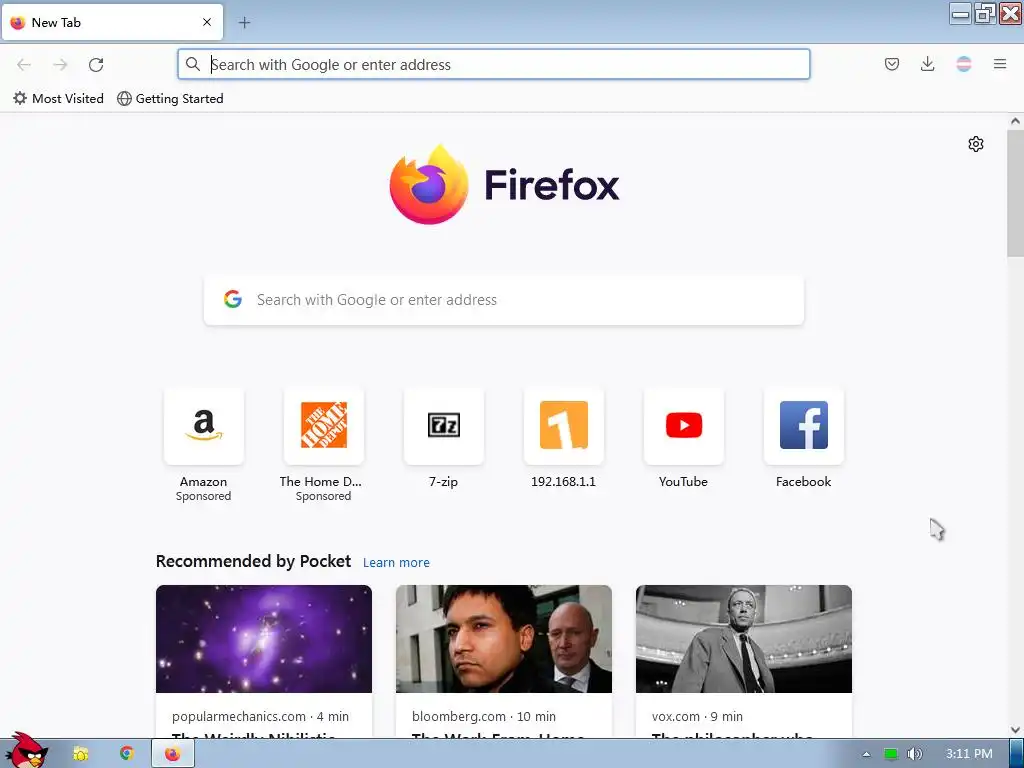Click the forward navigation arrow
Viewport: 1024px width, 768px height.
pyautogui.click(x=60, y=64)
